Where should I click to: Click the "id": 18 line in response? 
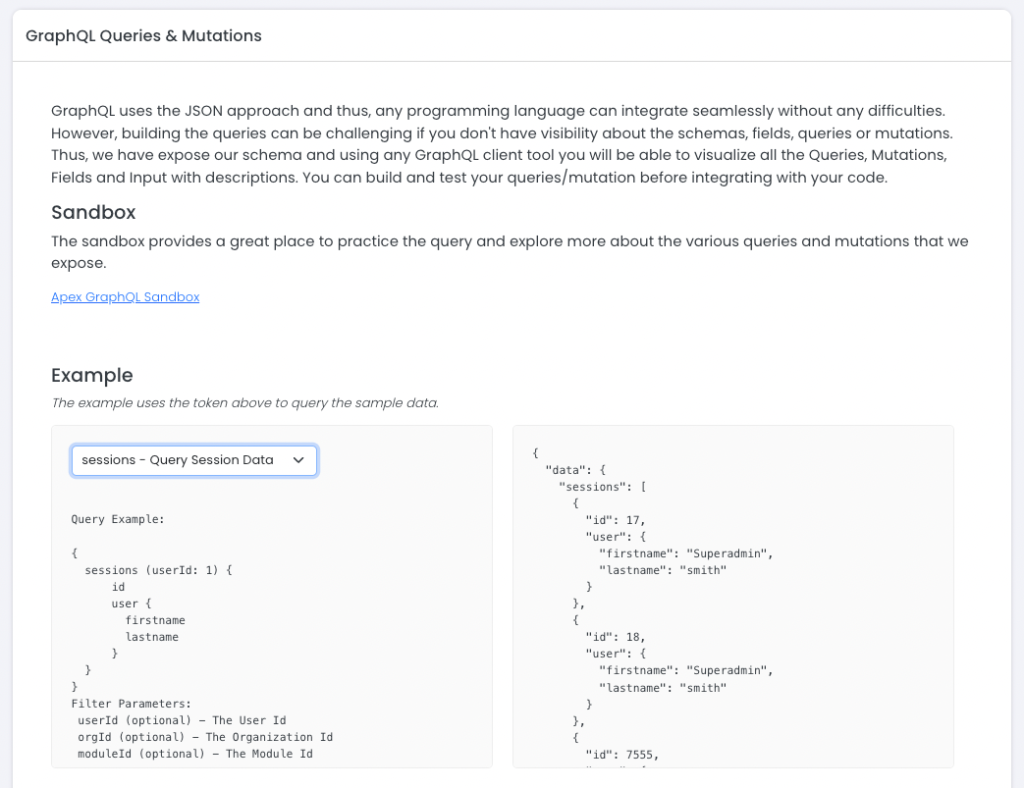(x=615, y=637)
